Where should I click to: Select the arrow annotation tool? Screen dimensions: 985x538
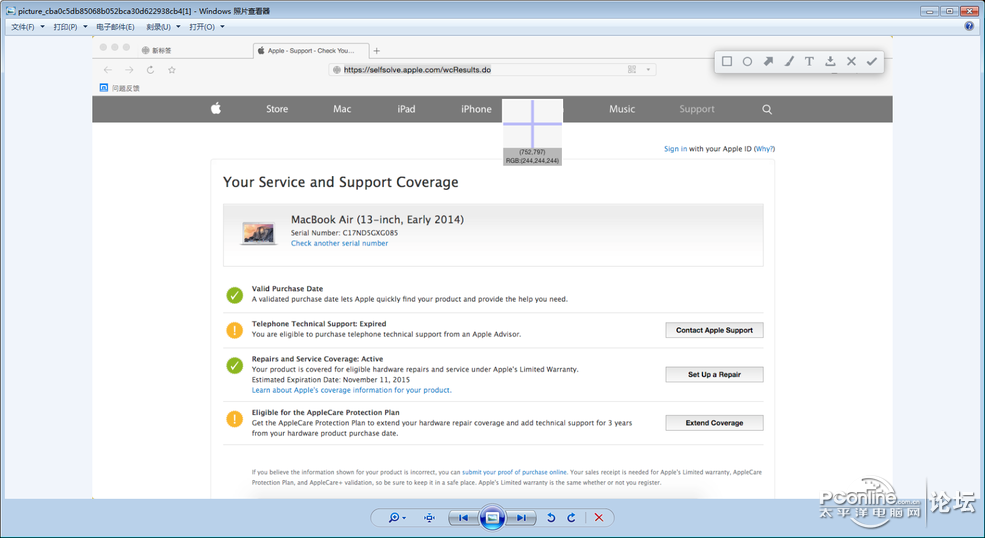768,61
